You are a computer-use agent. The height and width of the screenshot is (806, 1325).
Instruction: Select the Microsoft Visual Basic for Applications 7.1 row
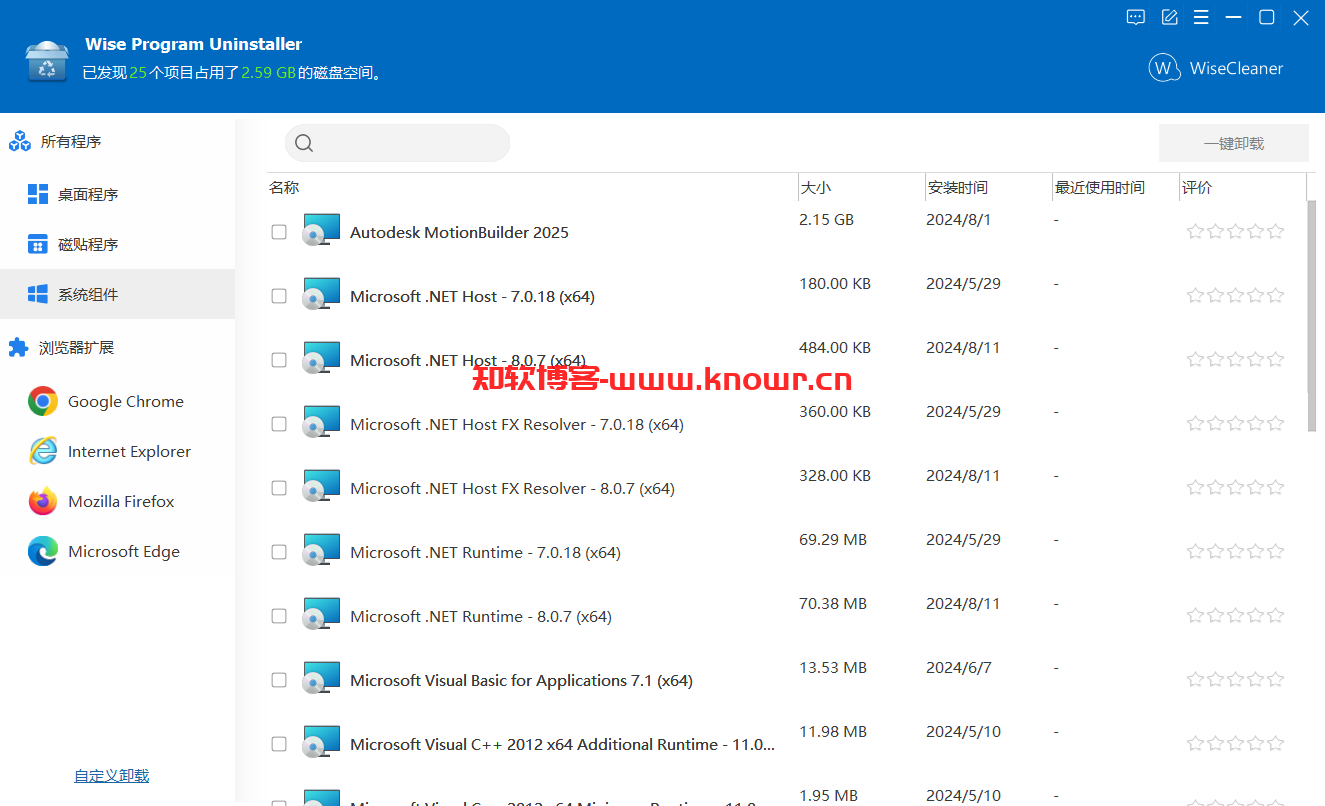coord(786,680)
